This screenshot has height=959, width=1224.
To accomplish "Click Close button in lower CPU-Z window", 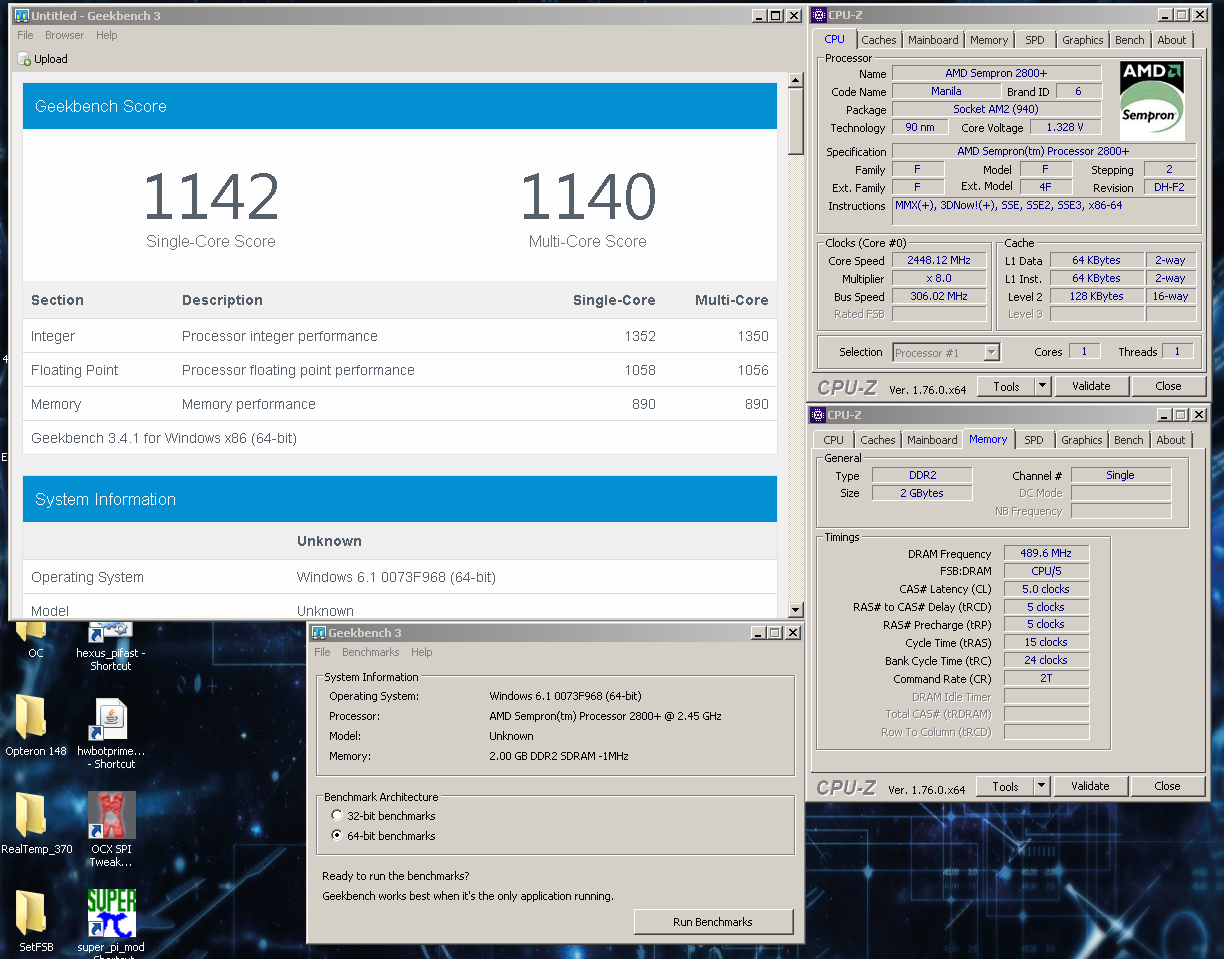I will pos(1167,786).
